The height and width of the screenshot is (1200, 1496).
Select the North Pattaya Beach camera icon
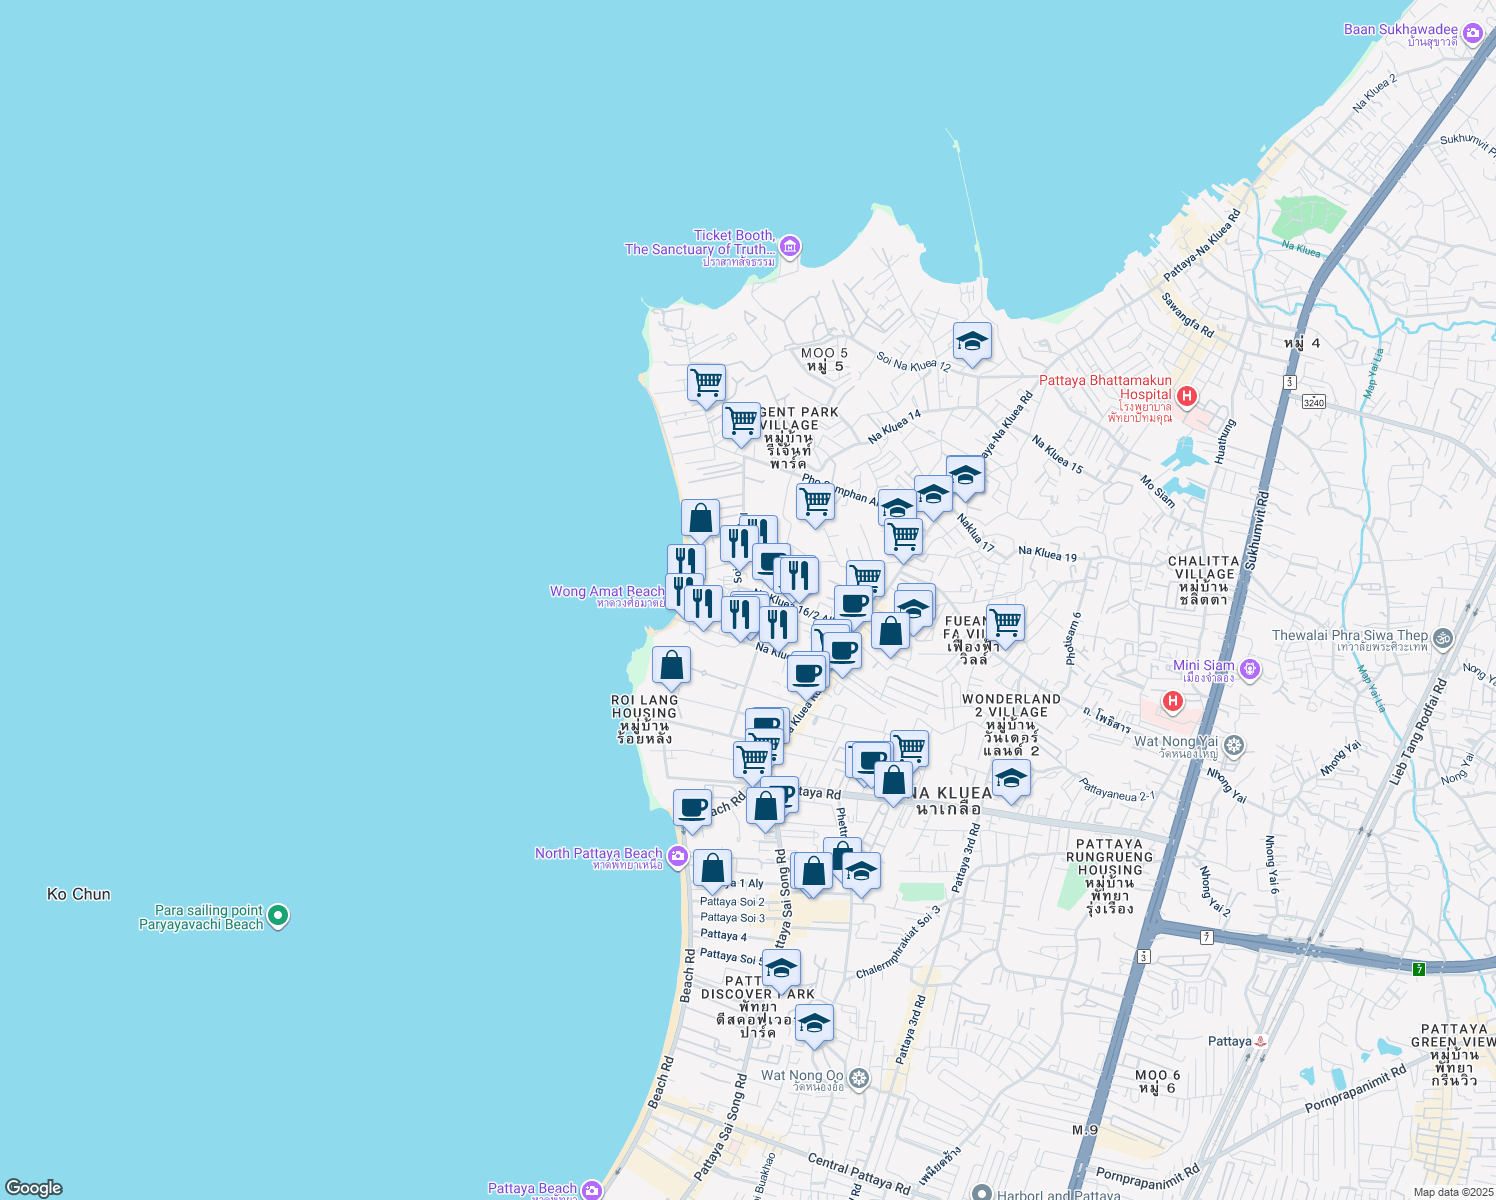(x=677, y=856)
